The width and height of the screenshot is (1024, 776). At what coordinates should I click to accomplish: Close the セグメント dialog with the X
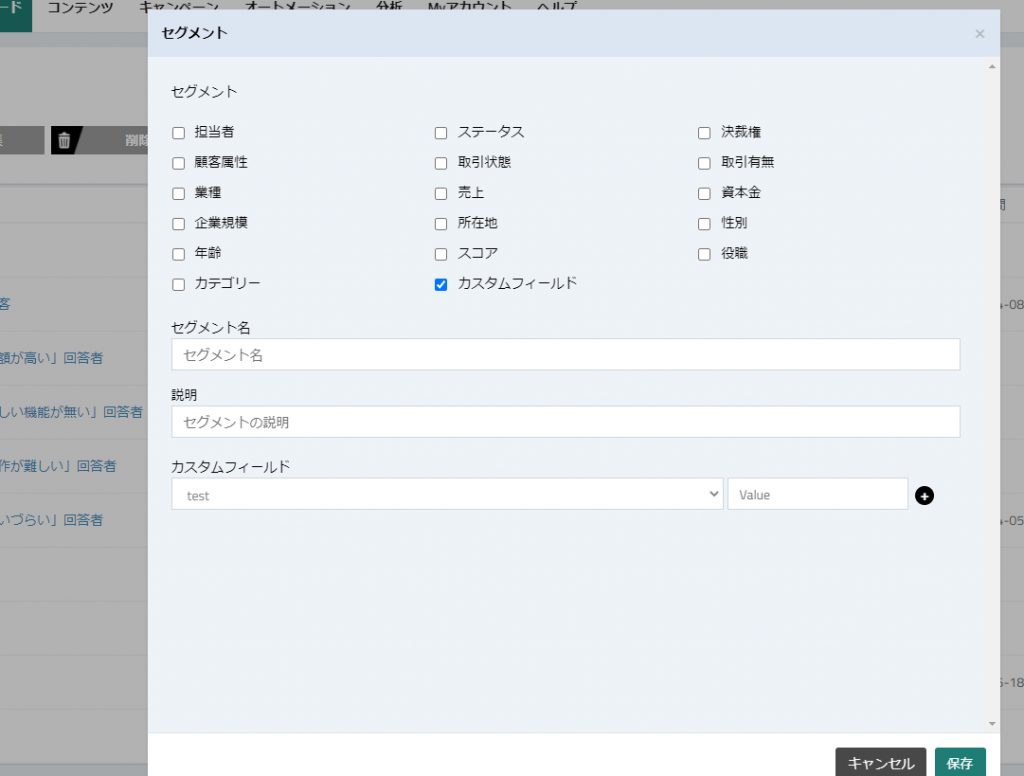[979, 34]
